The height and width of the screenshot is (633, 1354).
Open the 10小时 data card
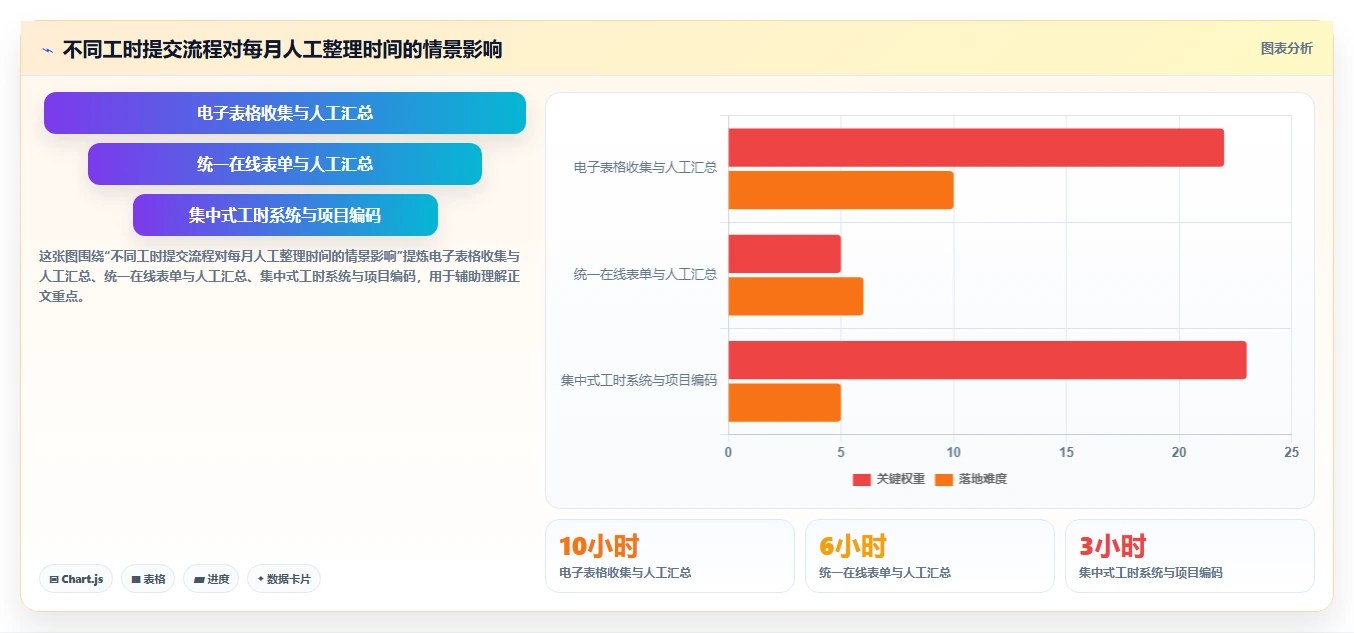tap(670, 556)
